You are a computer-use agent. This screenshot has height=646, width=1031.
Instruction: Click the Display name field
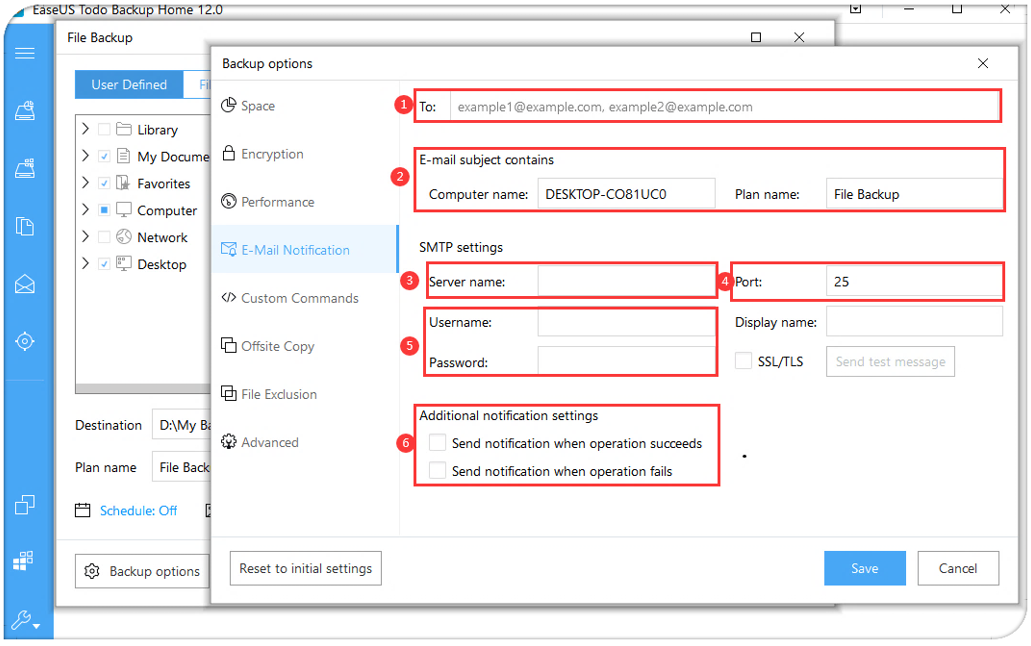tap(914, 322)
